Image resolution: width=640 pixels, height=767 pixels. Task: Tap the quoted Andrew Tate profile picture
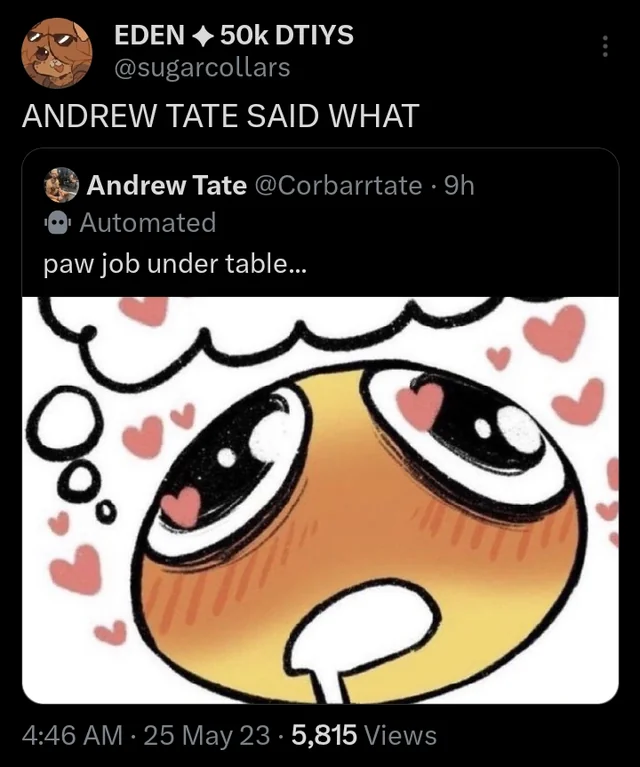point(61,185)
